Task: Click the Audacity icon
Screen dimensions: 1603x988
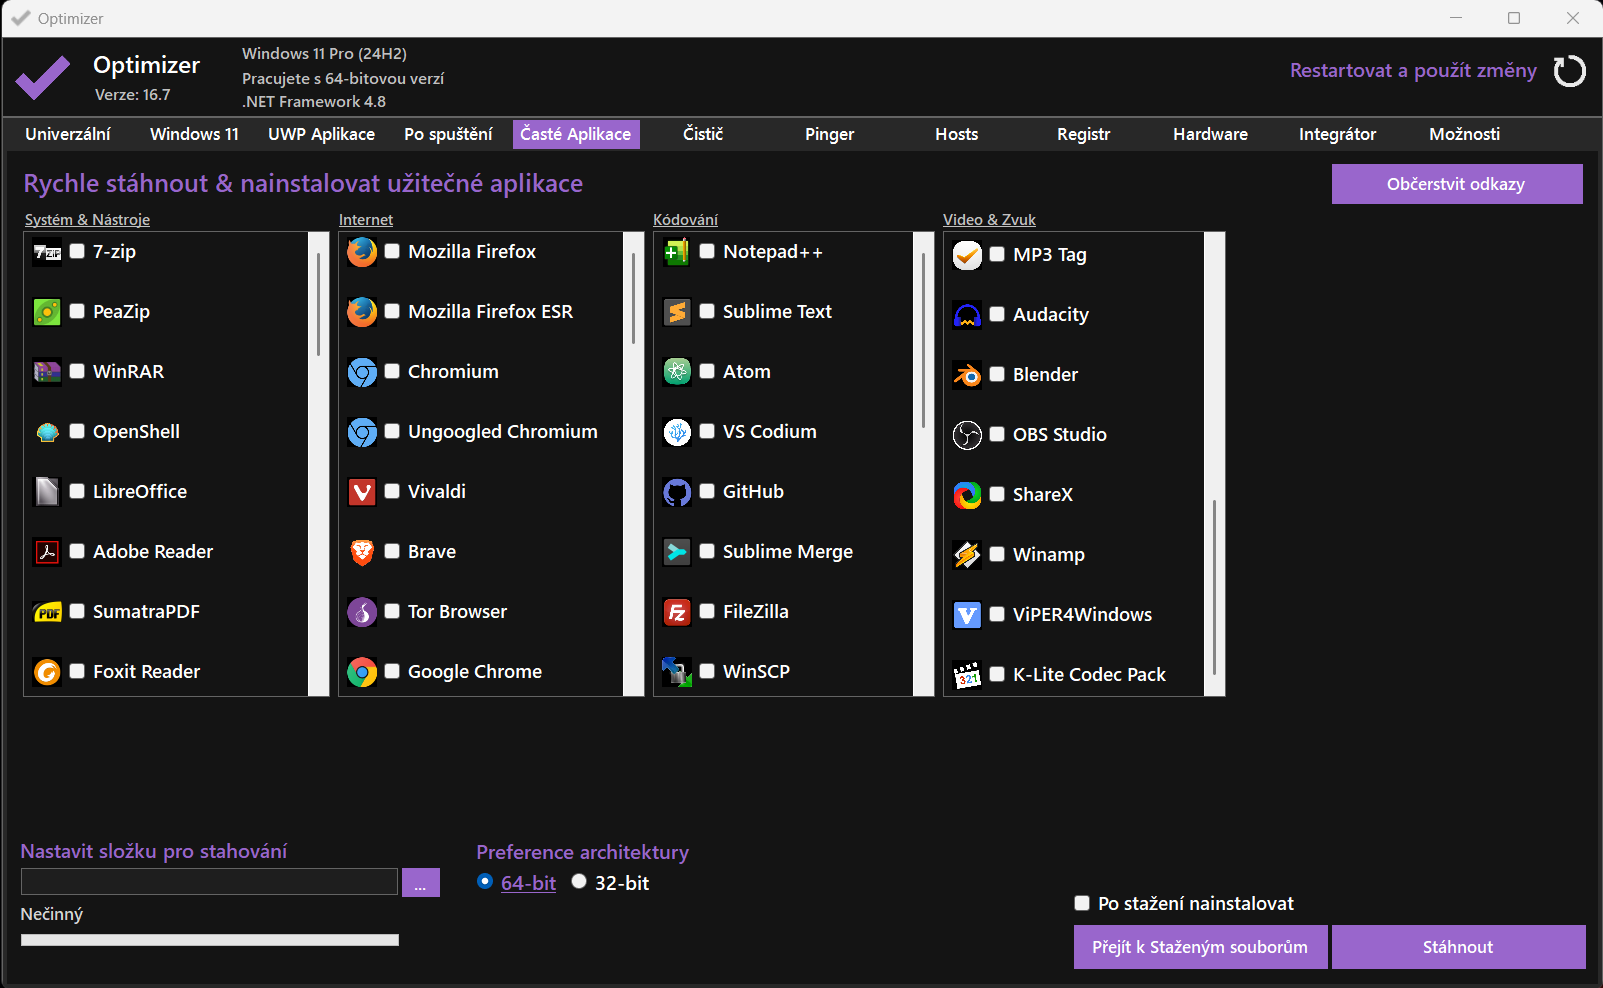Action: pyautogui.click(x=967, y=315)
